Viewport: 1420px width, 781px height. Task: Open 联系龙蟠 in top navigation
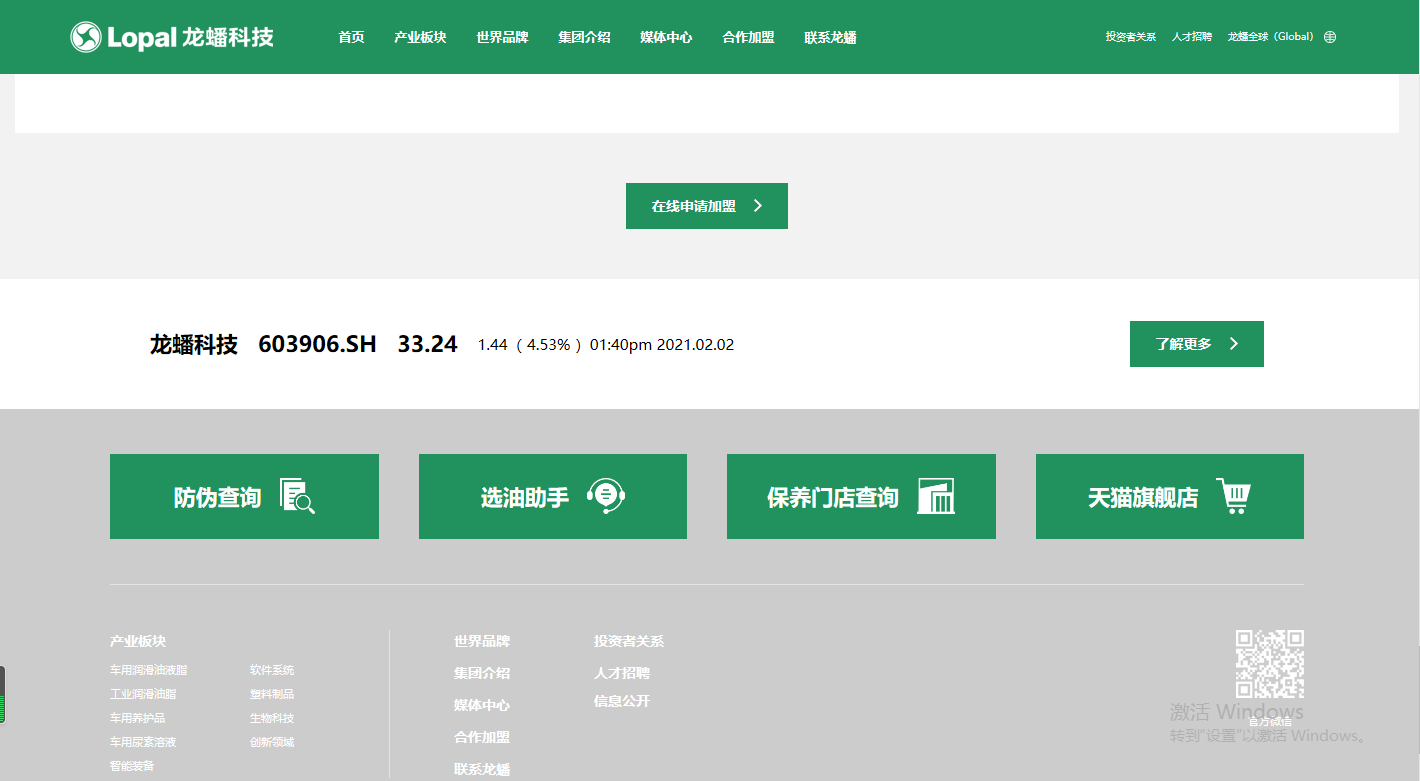(830, 37)
